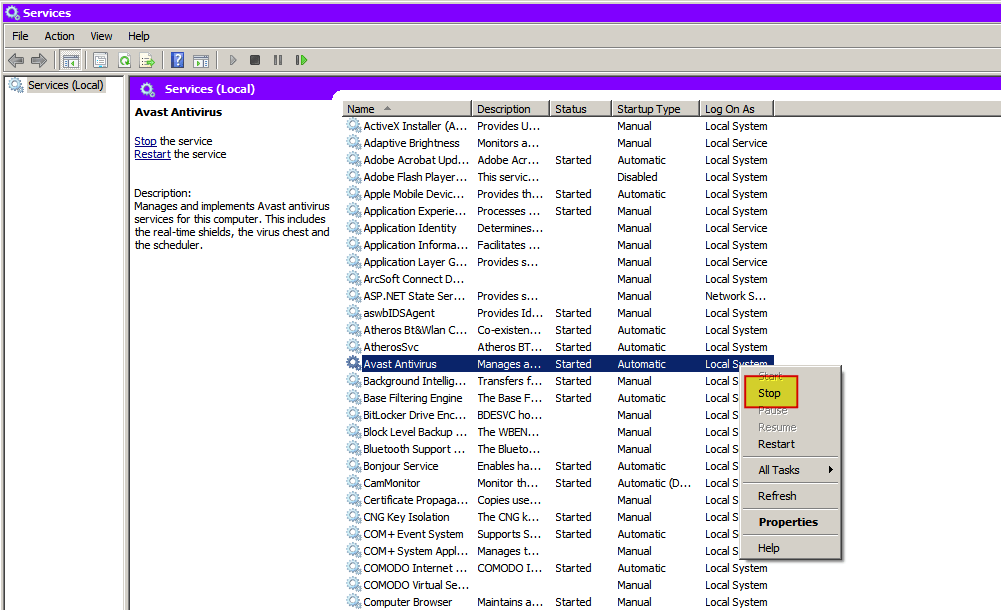Refresh the services list using the toolbar icon
The width and height of the screenshot is (1001, 610).
click(x=124, y=59)
